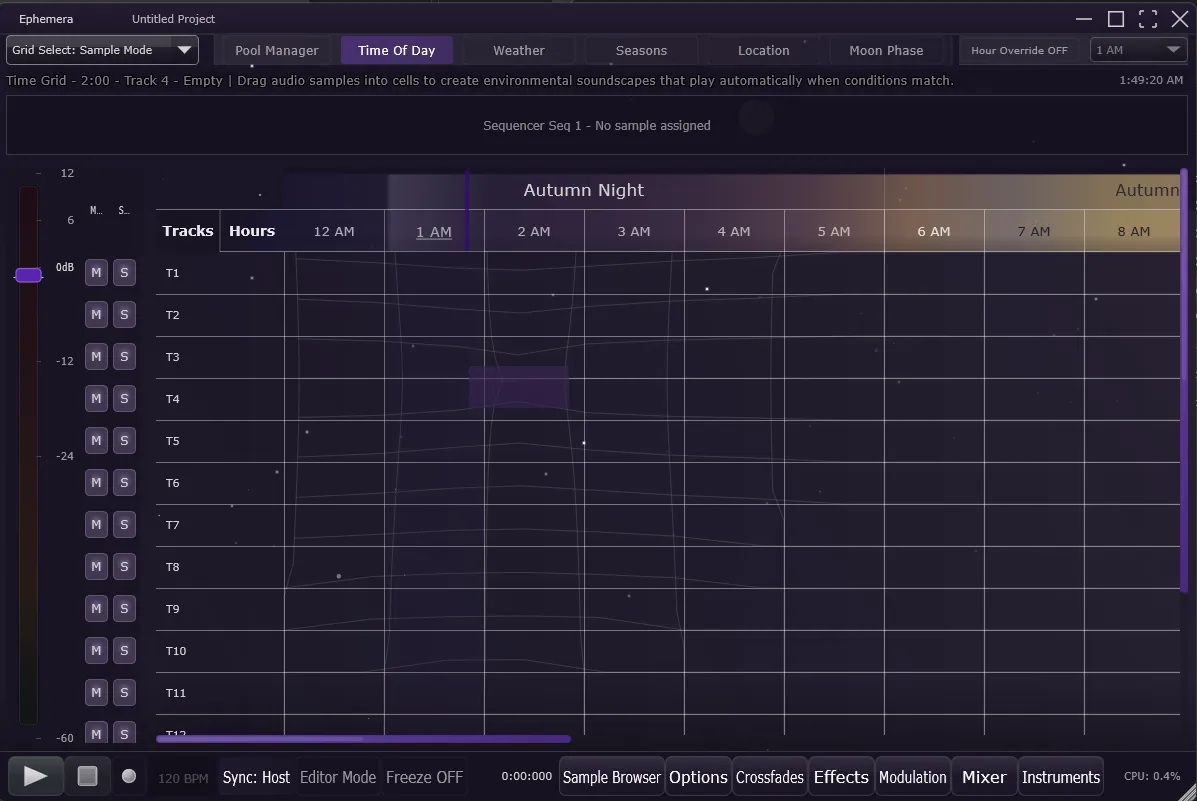This screenshot has height=801, width=1197.
Task: Mute track T3
Action: pyautogui.click(x=96, y=356)
